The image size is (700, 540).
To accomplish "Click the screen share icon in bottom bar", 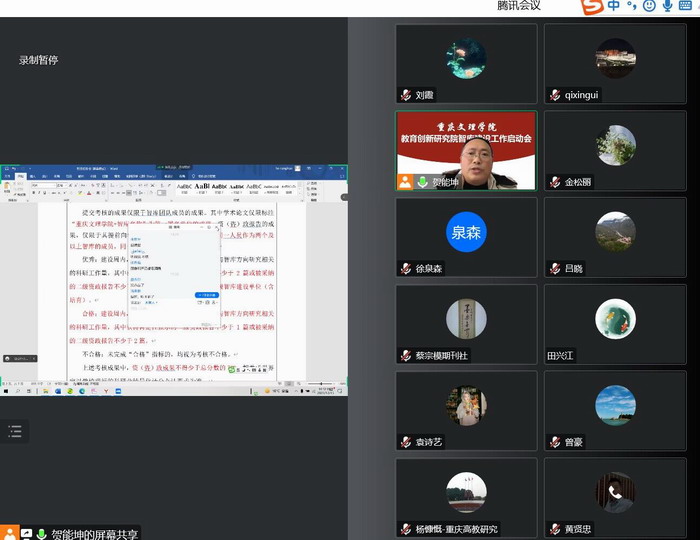I will click(x=26, y=533).
